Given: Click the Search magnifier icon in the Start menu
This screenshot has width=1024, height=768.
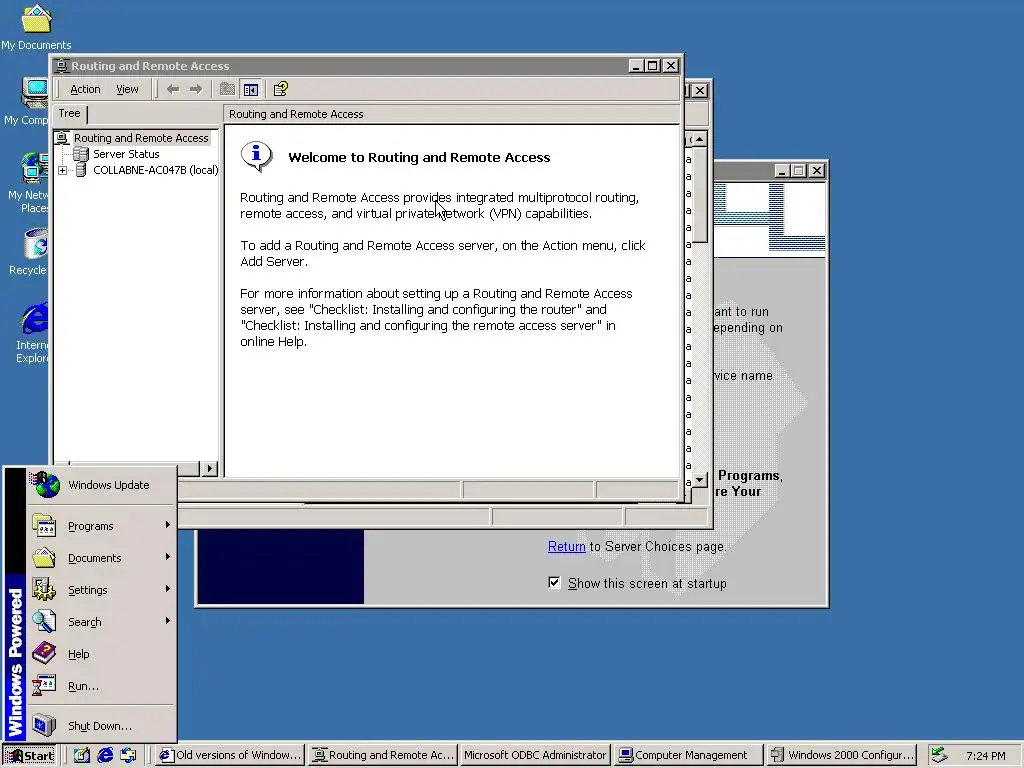Looking at the screenshot, I should coord(44,622).
